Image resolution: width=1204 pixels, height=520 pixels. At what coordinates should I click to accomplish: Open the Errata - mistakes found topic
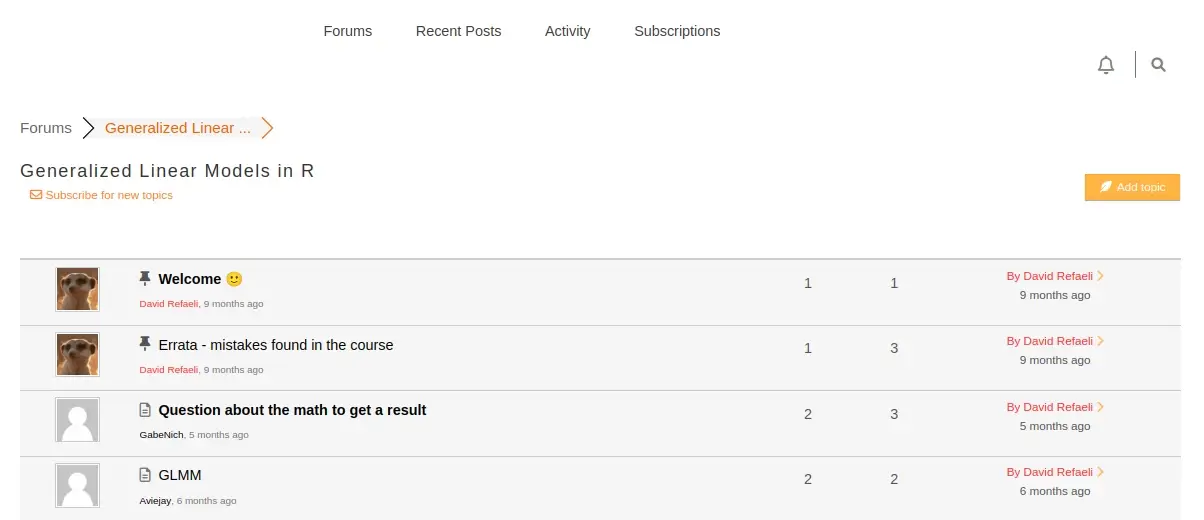click(276, 345)
